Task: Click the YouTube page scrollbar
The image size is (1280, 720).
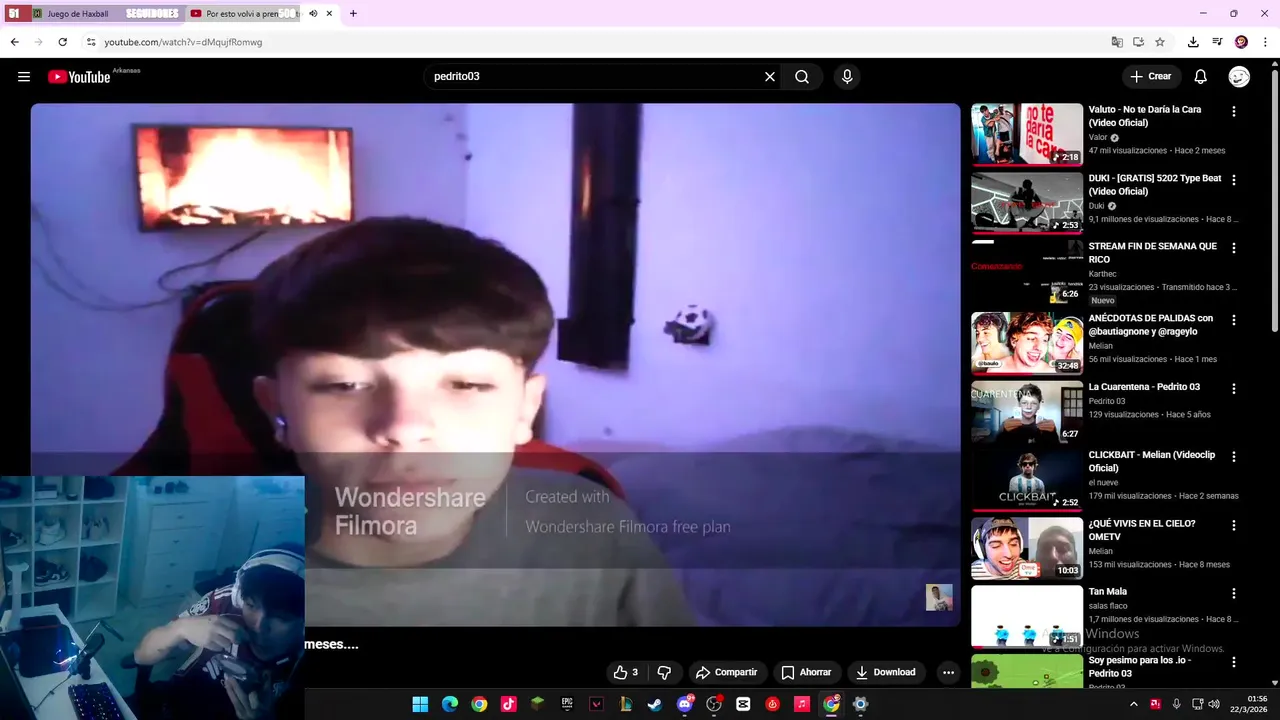Action: (1274, 200)
